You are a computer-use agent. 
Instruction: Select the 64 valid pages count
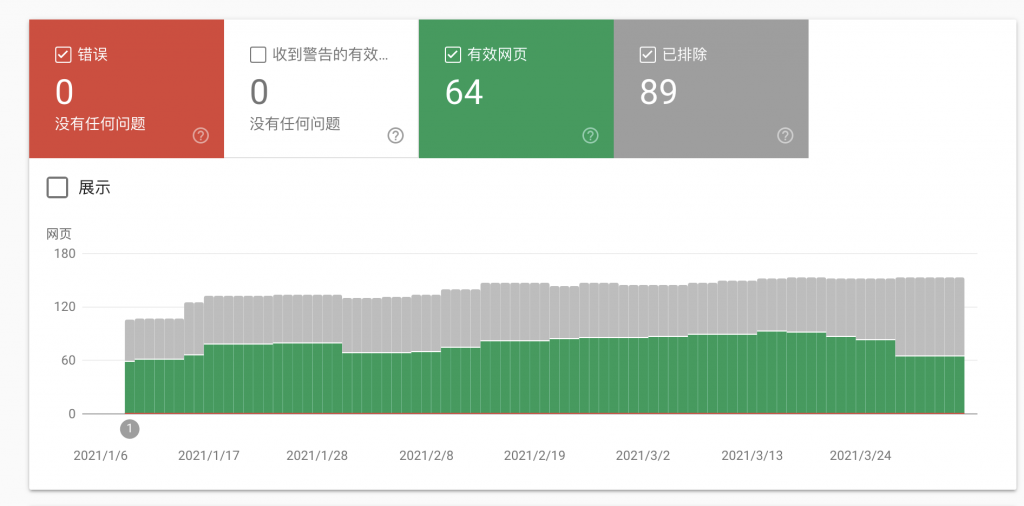click(x=464, y=93)
